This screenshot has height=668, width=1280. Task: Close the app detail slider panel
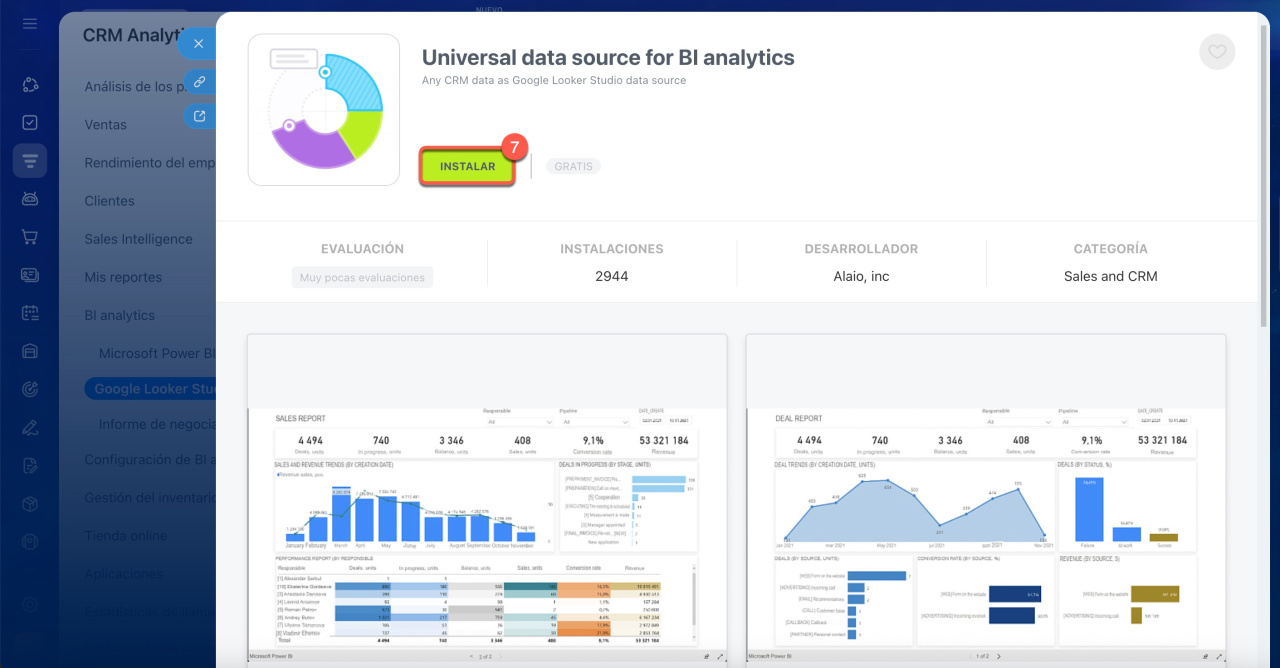pos(198,44)
